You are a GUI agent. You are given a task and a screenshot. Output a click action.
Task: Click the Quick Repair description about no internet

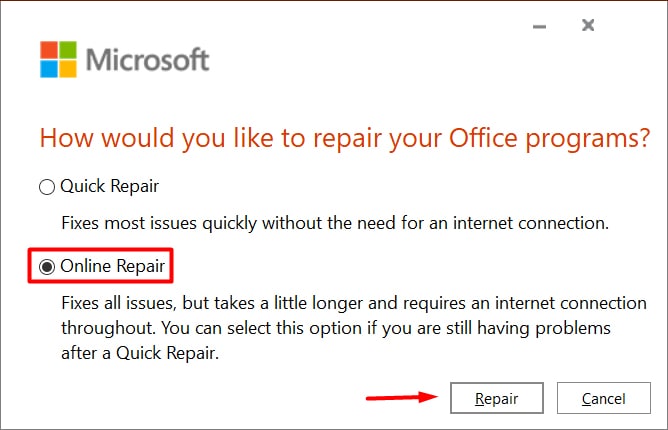335,223
